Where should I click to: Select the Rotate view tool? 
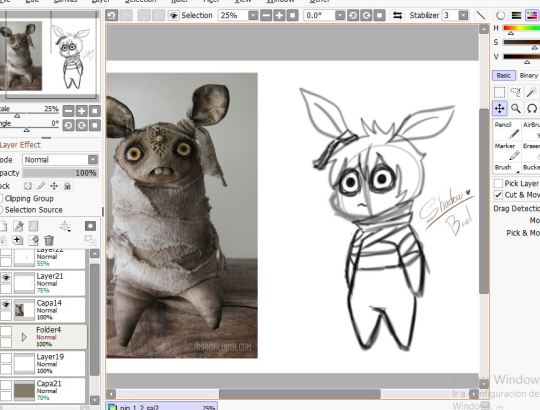point(532,108)
